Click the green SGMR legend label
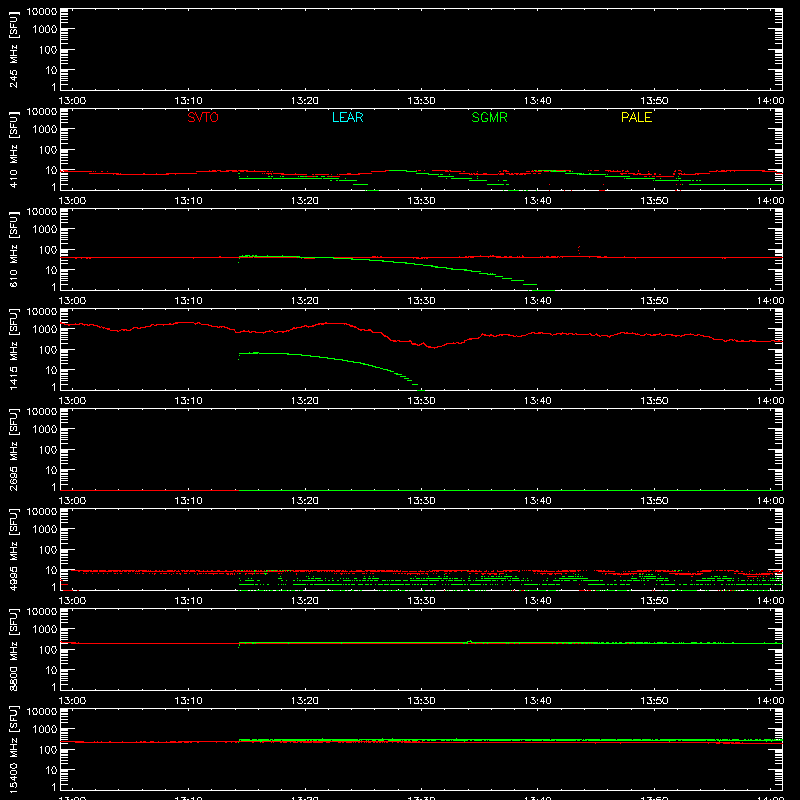Image resolution: width=800 pixels, height=800 pixels. pos(489,117)
